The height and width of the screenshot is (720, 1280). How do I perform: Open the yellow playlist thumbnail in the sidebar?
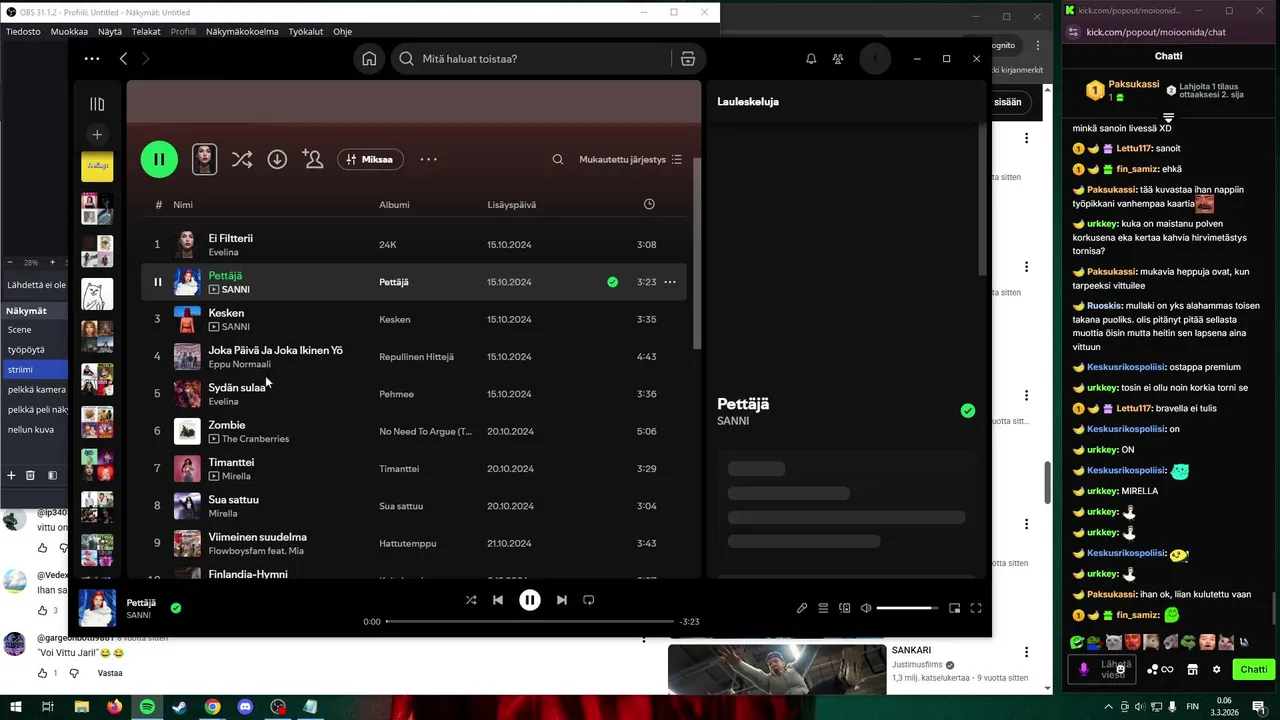(97, 166)
